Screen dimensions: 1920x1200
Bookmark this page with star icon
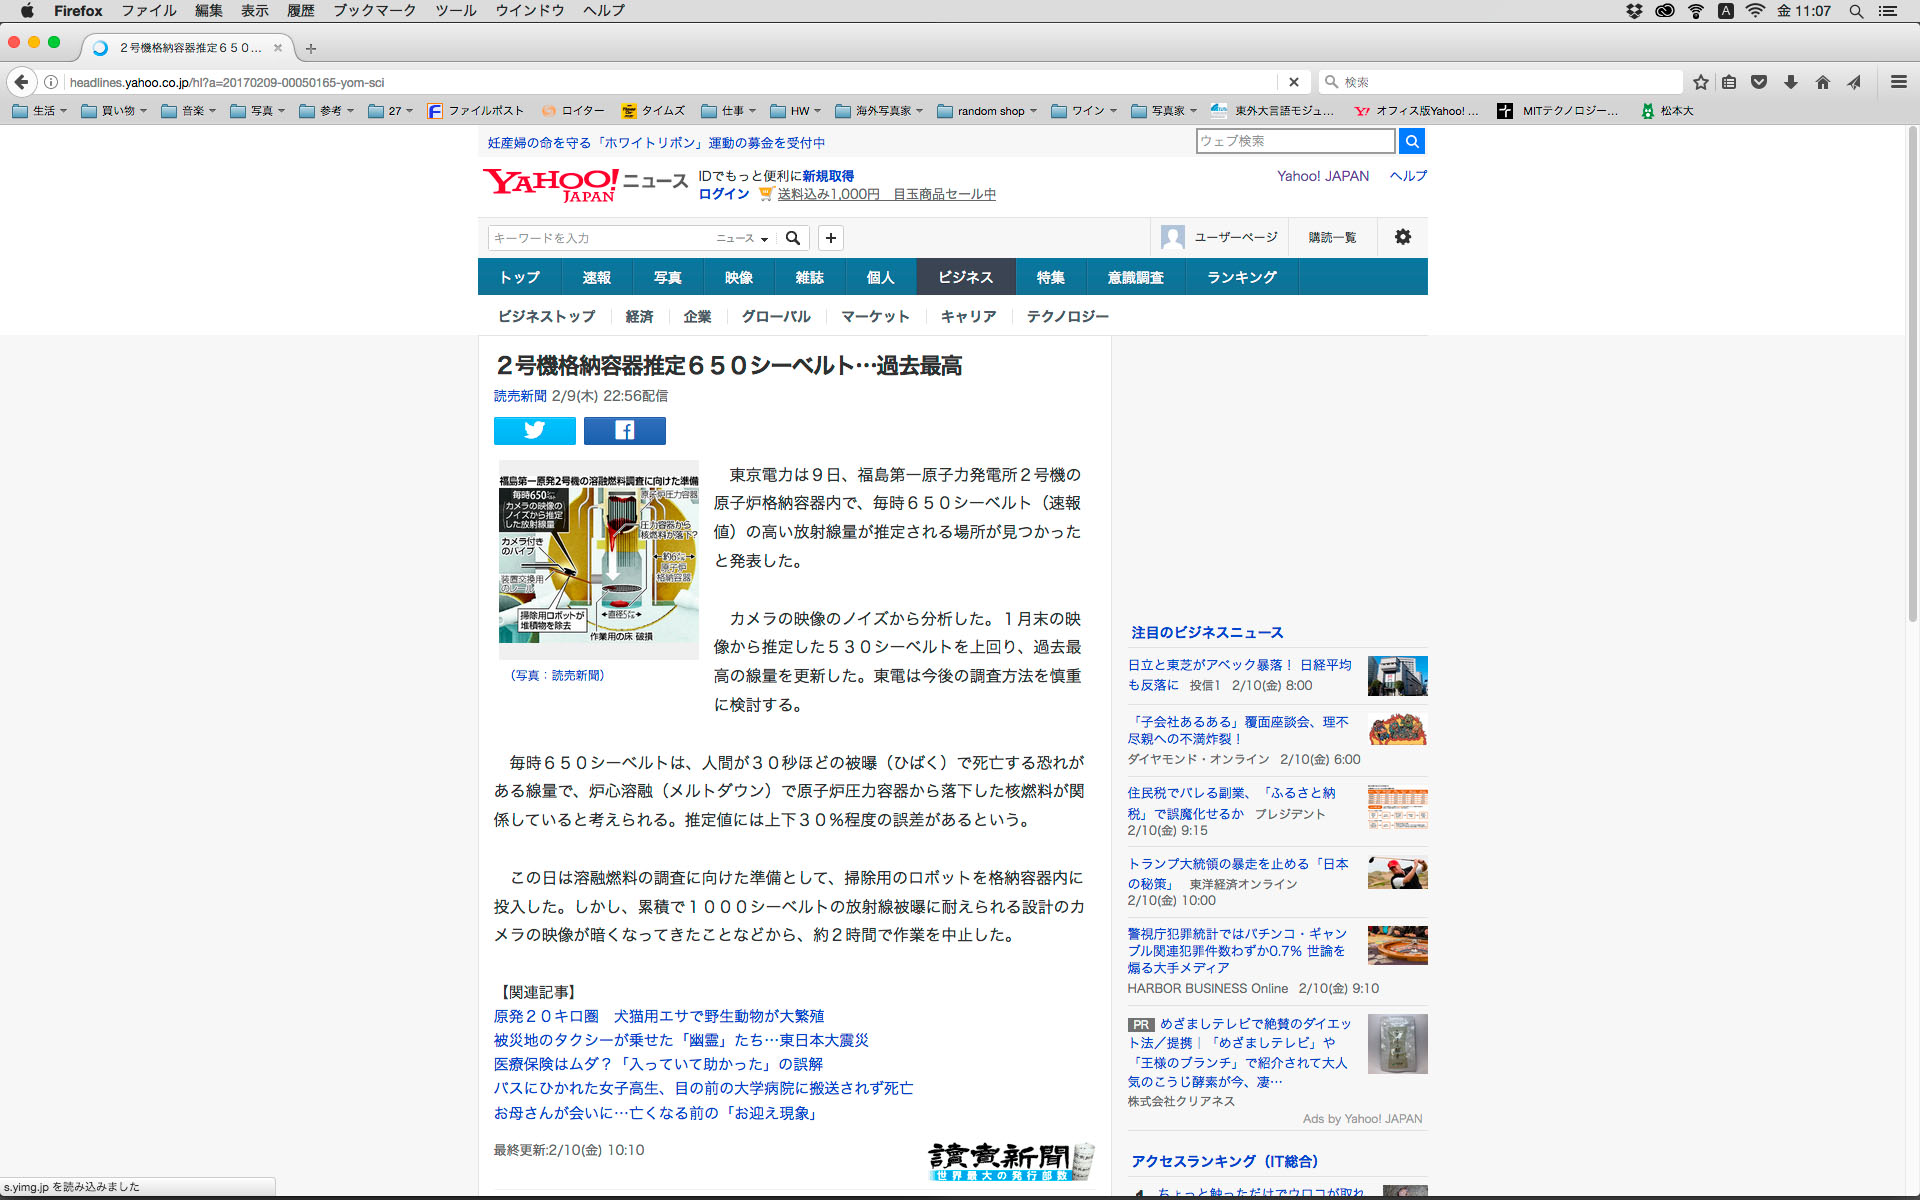pos(1700,82)
